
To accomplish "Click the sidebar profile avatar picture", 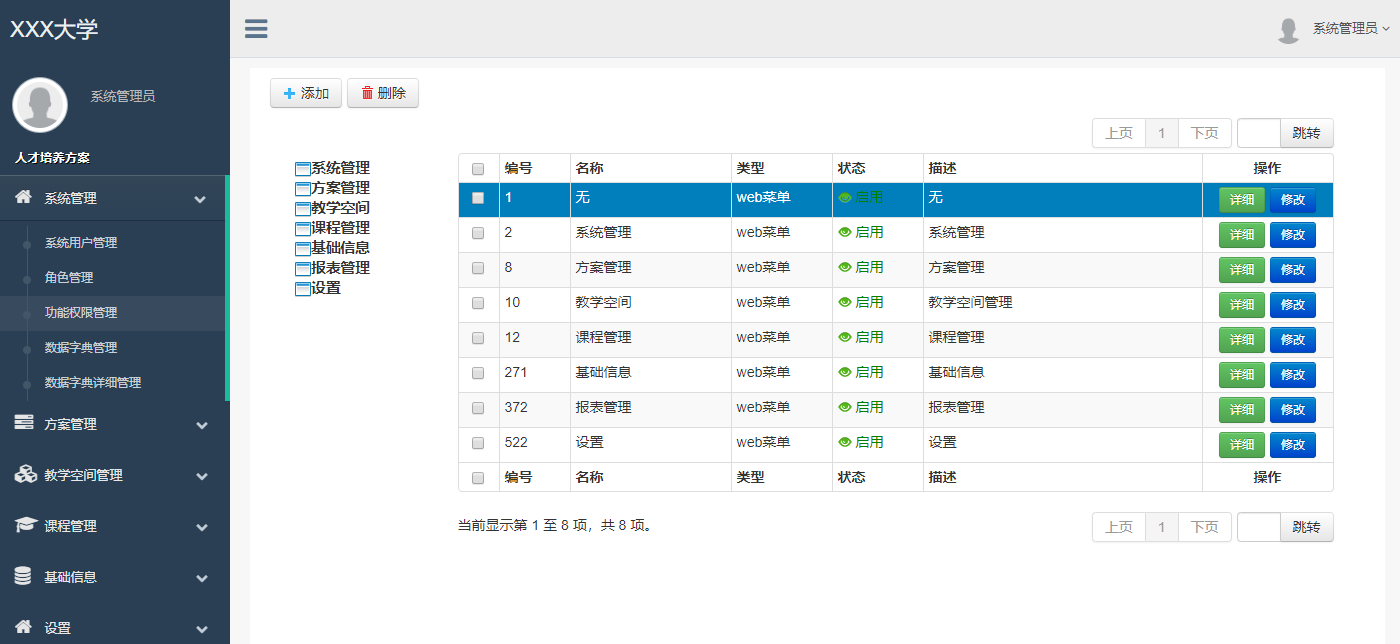I will pyautogui.click(x=40, y=105).
